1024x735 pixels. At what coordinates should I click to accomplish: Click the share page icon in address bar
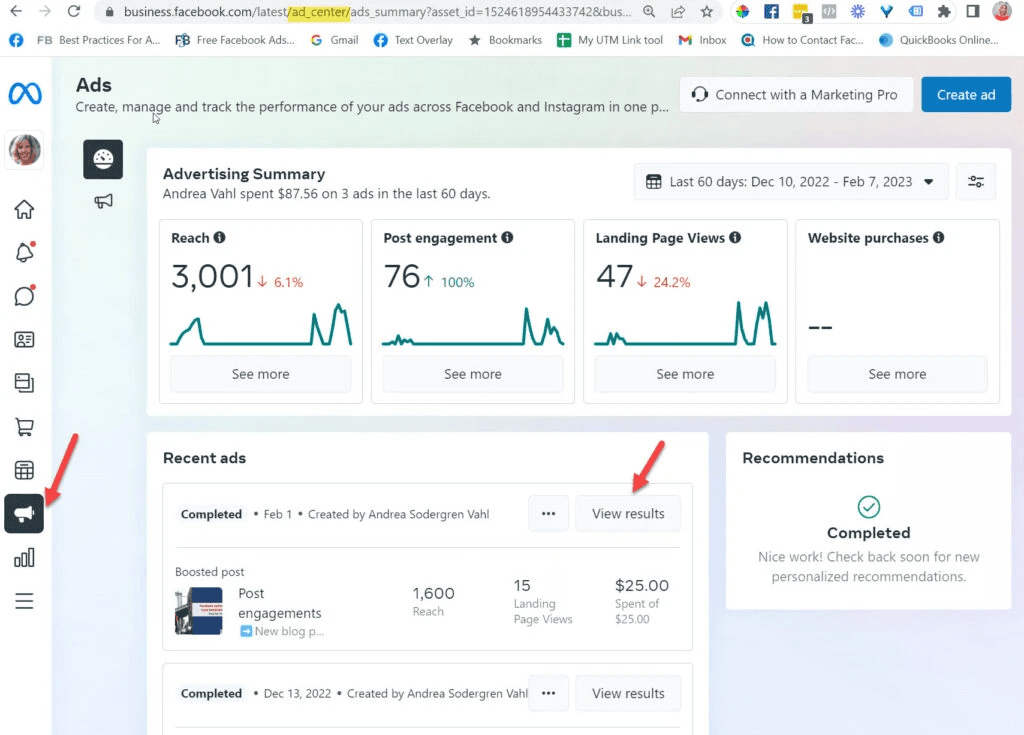pos(678,11)
